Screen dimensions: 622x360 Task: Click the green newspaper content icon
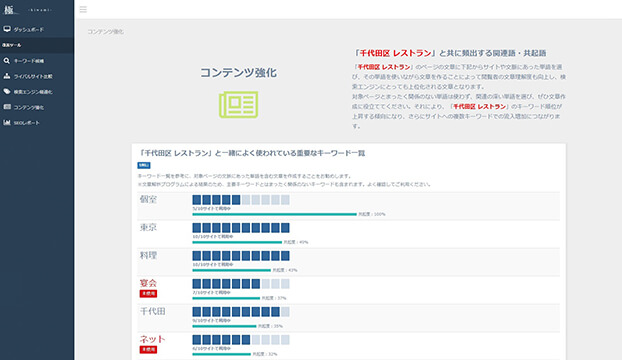(x=238, y=105)
